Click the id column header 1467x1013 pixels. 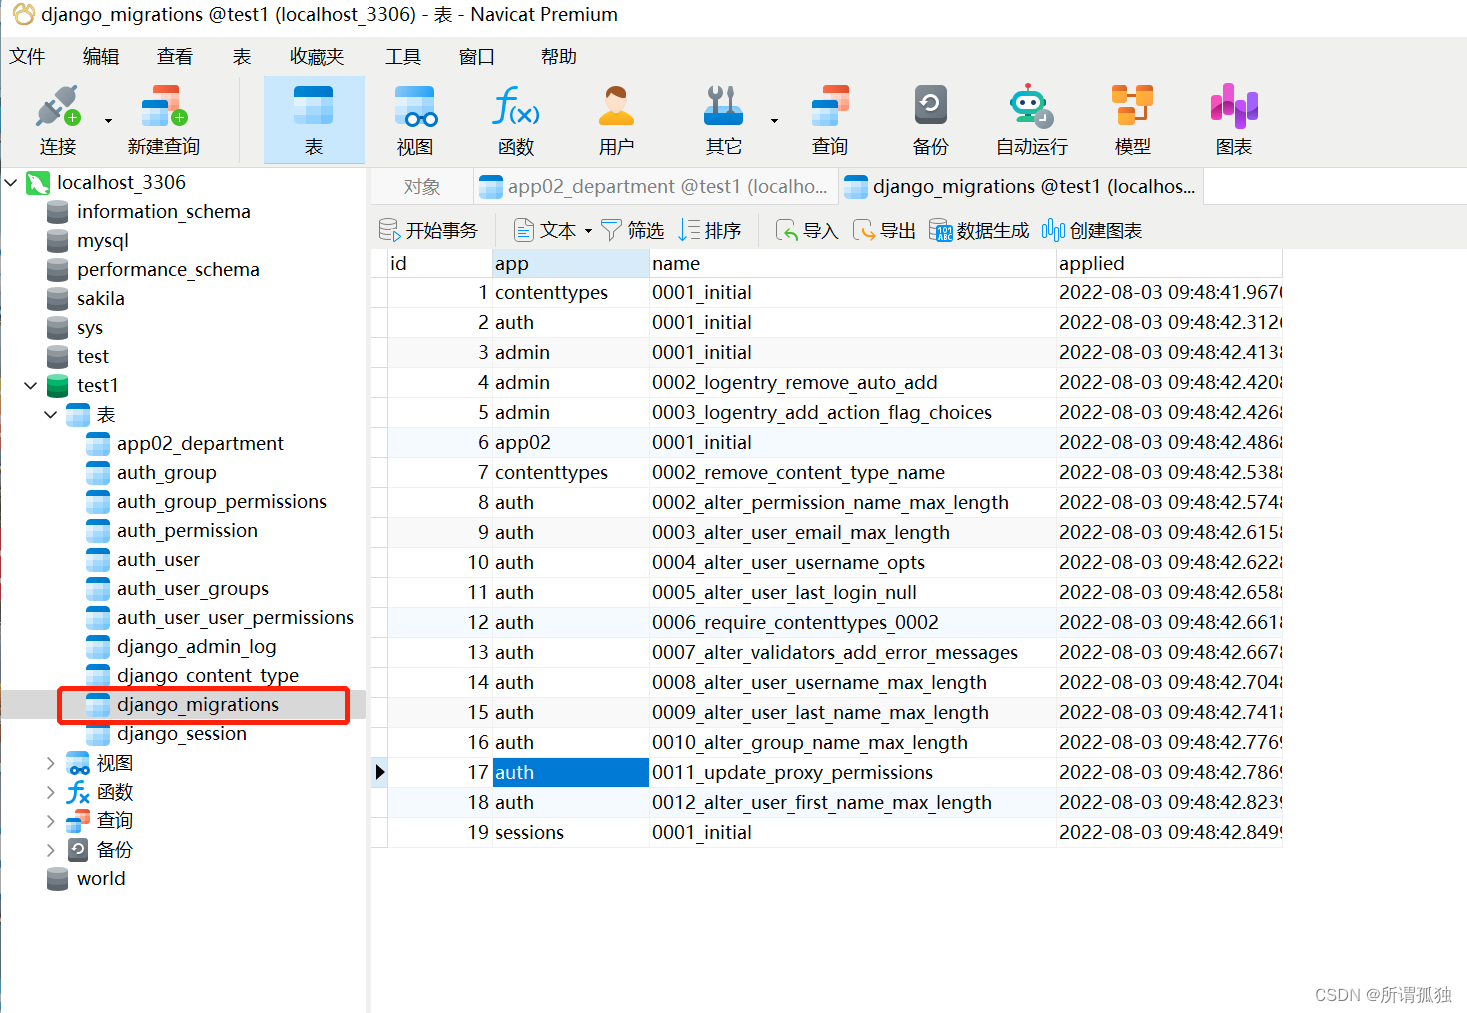[x=440, y=264]
